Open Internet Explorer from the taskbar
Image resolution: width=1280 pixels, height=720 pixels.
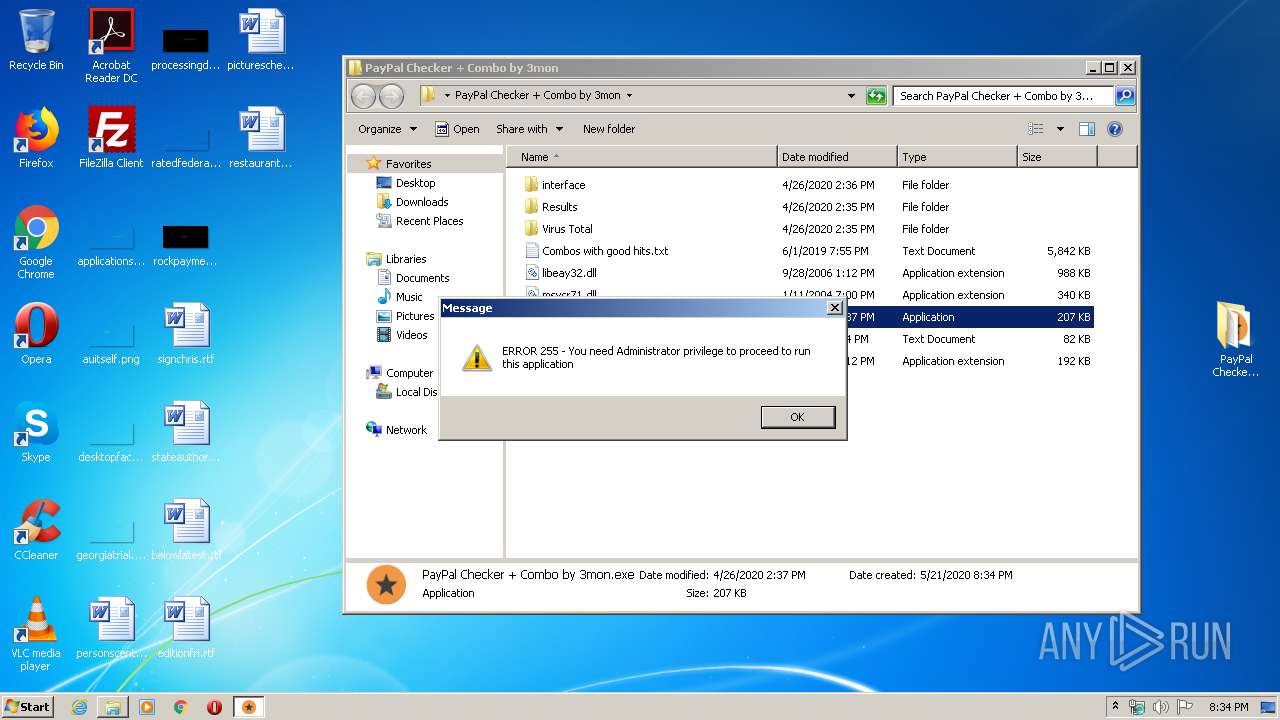point(79,707)
